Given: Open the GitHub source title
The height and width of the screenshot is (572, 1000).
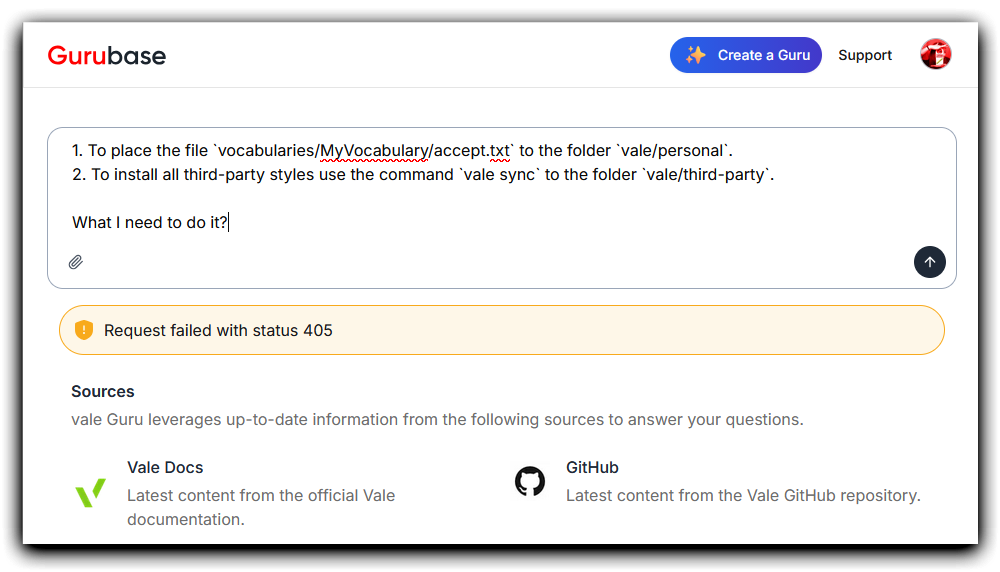Looking at the screenshot, I should click(x=592, y=467).
